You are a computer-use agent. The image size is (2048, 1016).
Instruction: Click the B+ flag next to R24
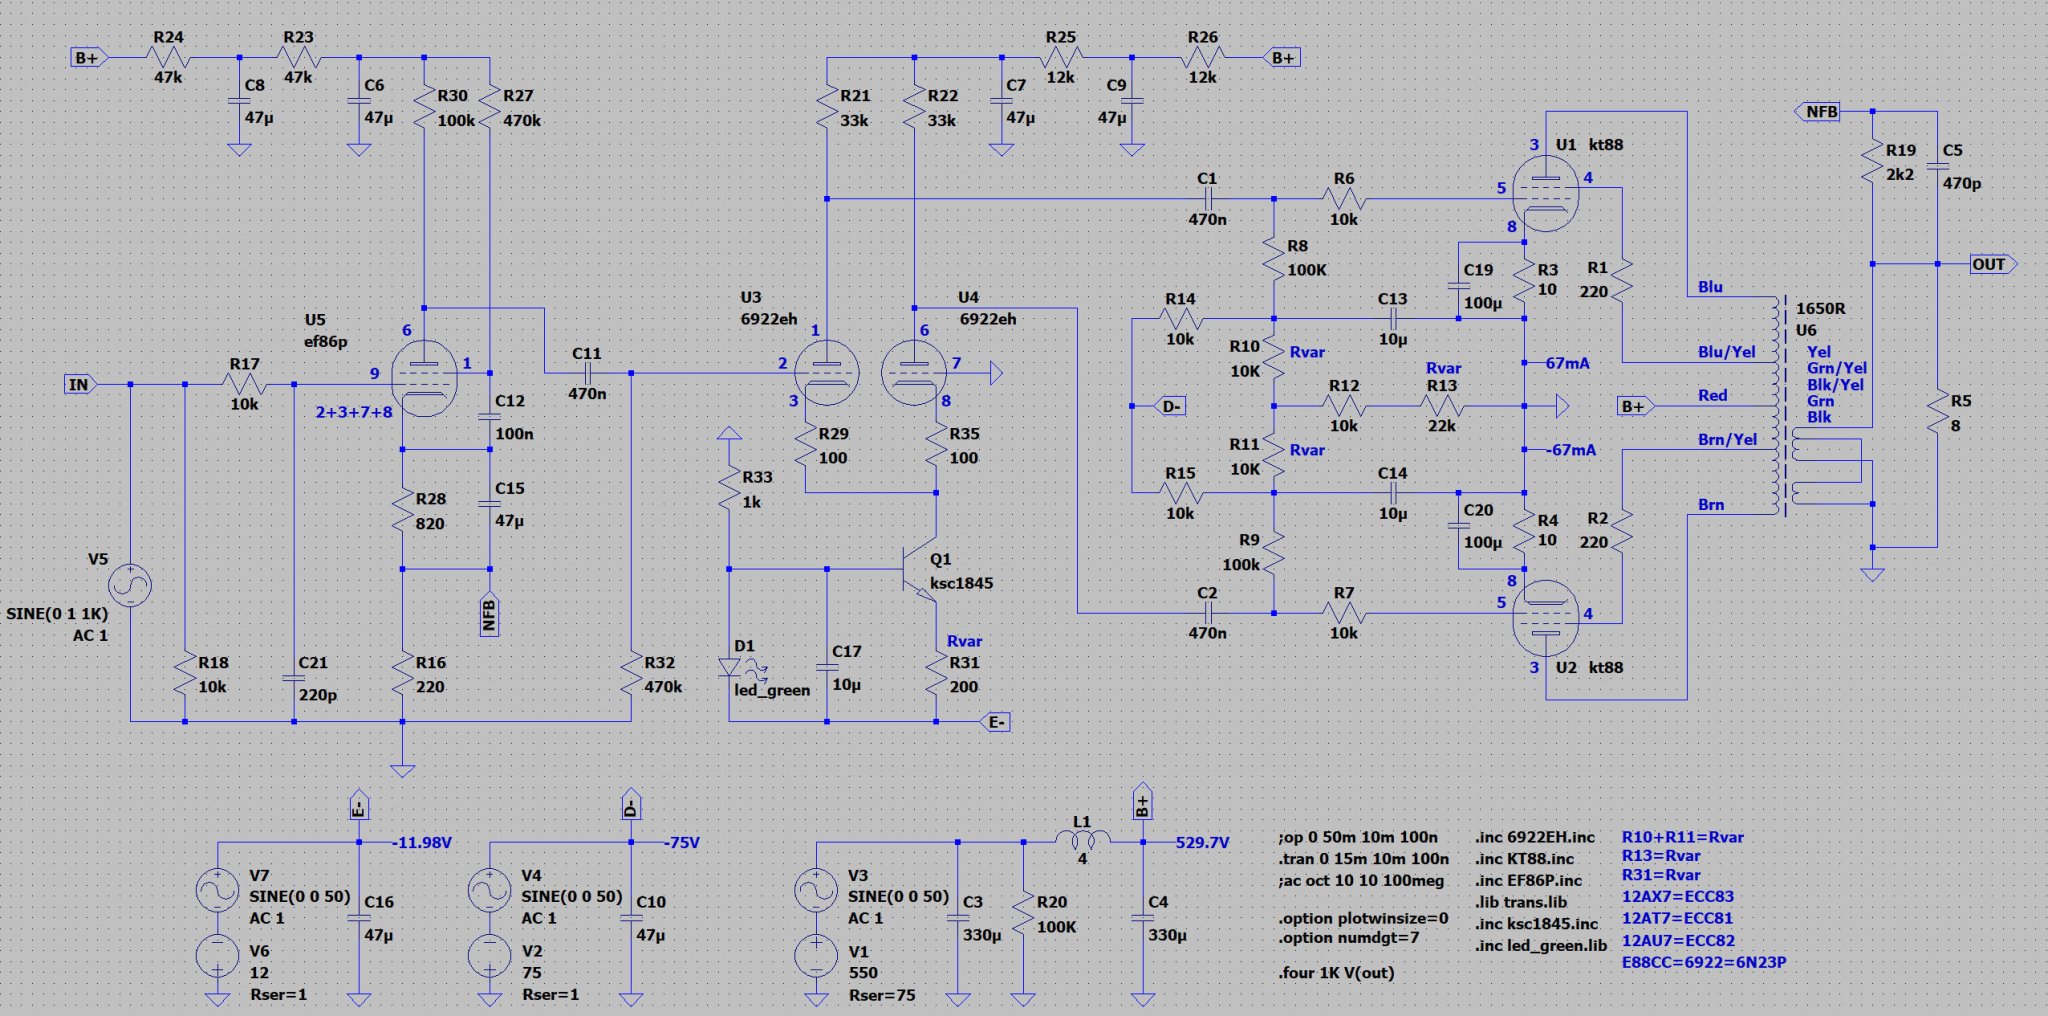point(88,58)
